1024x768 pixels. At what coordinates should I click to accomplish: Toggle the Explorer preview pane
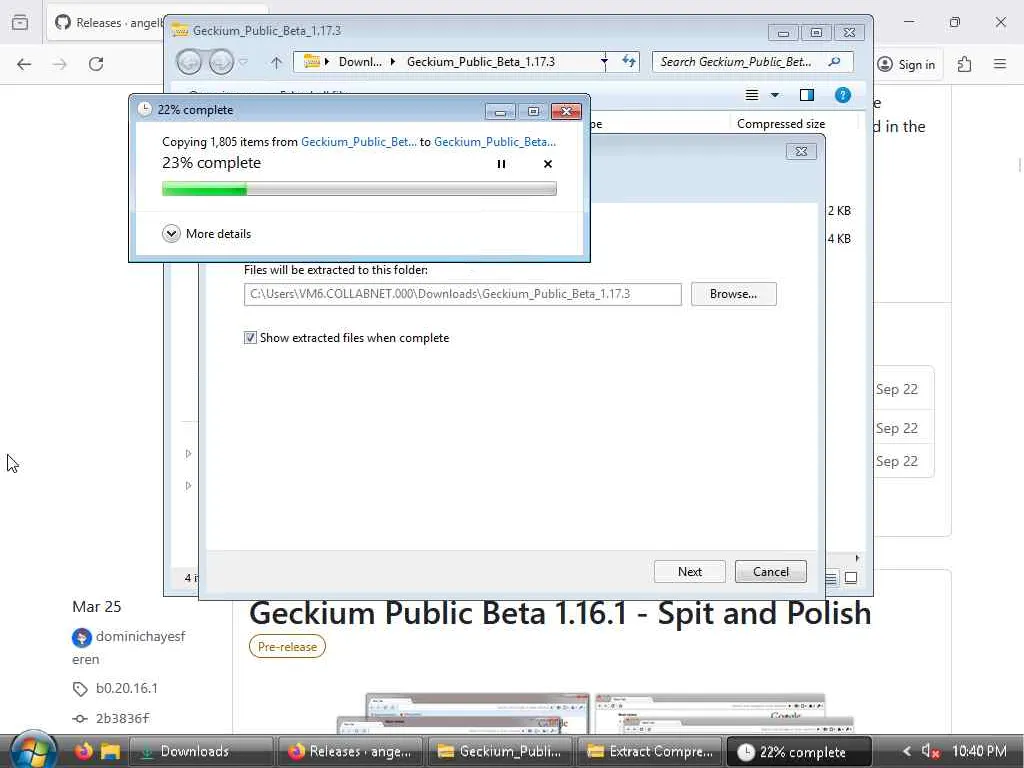pos(807,95)
